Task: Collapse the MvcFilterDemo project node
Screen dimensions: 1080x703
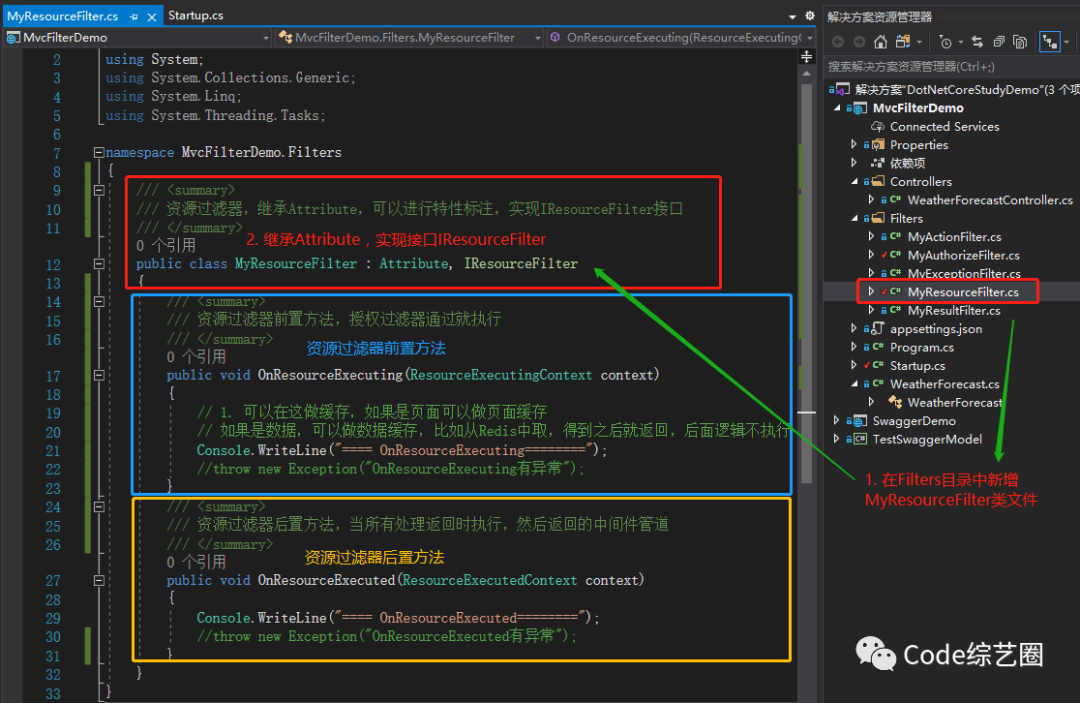Action: (x=838, y=108)
